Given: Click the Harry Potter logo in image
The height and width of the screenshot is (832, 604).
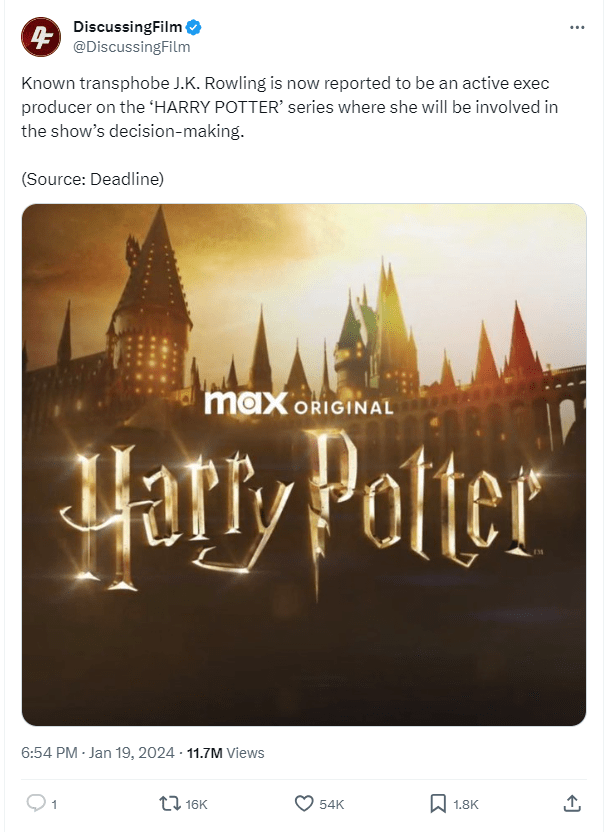Looking at the screenshot, I should tap(301, 512).
